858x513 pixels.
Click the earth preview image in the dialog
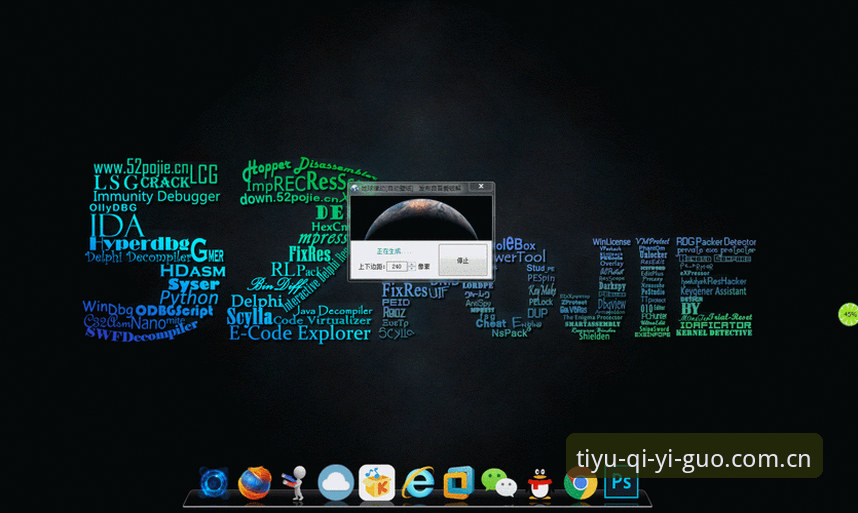pyautogui.click(x=421, y=218)
